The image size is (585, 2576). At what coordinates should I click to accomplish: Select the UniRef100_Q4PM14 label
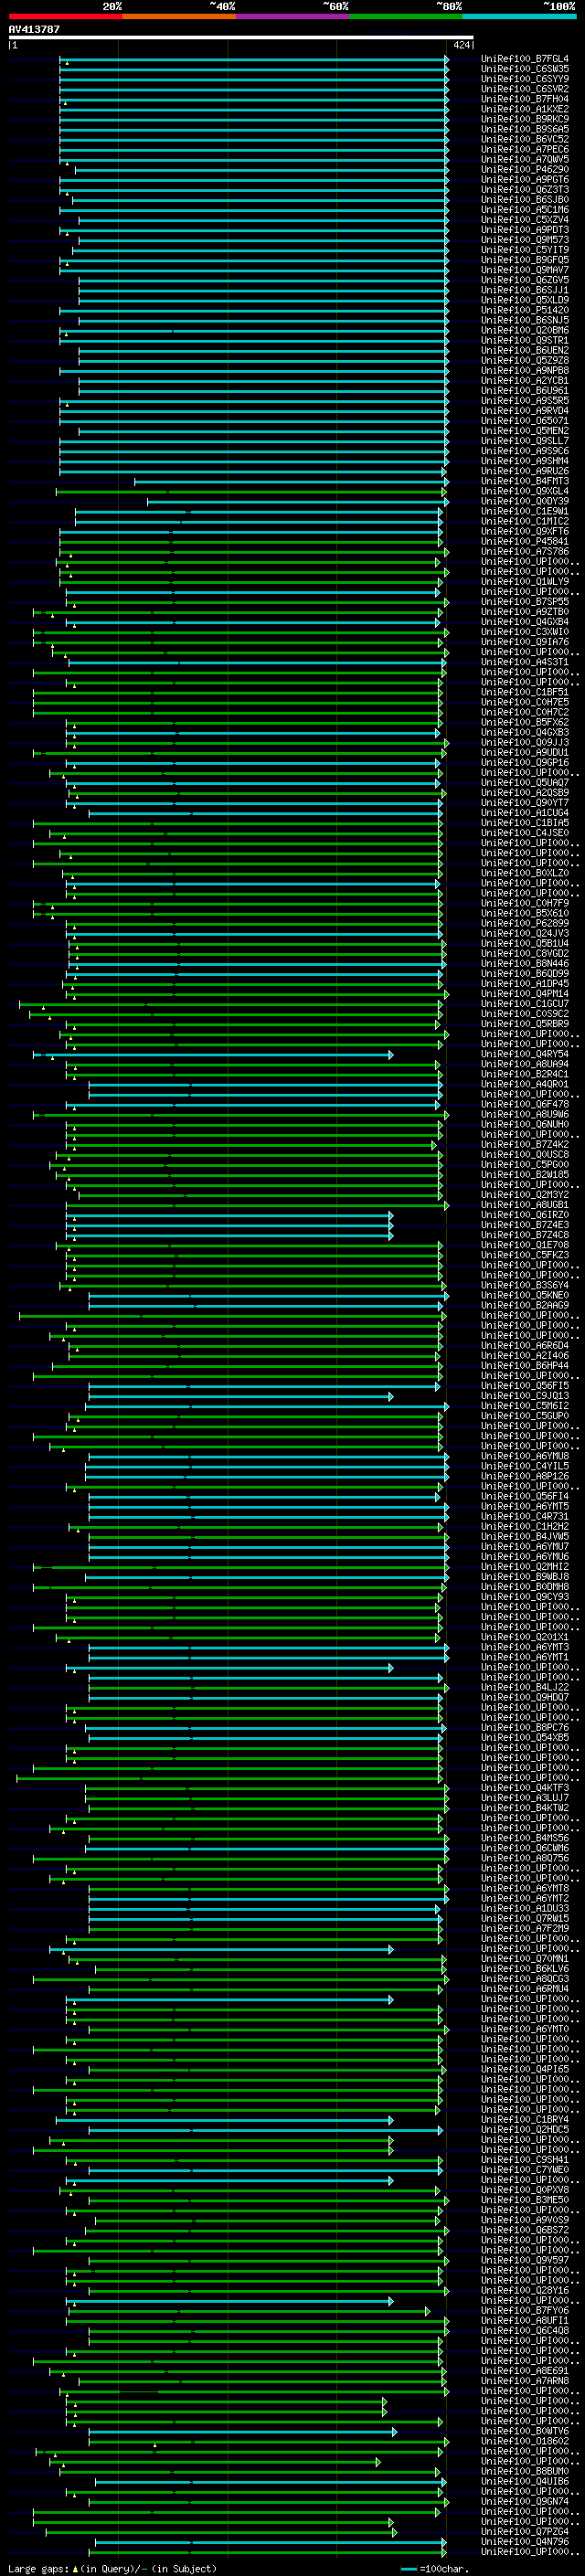(x=525, y=994)
